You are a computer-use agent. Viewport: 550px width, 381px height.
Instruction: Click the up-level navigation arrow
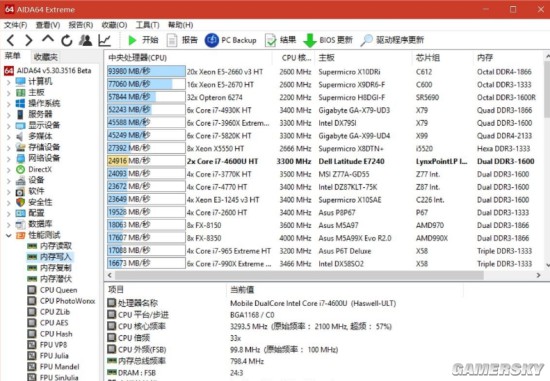point(48,39)
